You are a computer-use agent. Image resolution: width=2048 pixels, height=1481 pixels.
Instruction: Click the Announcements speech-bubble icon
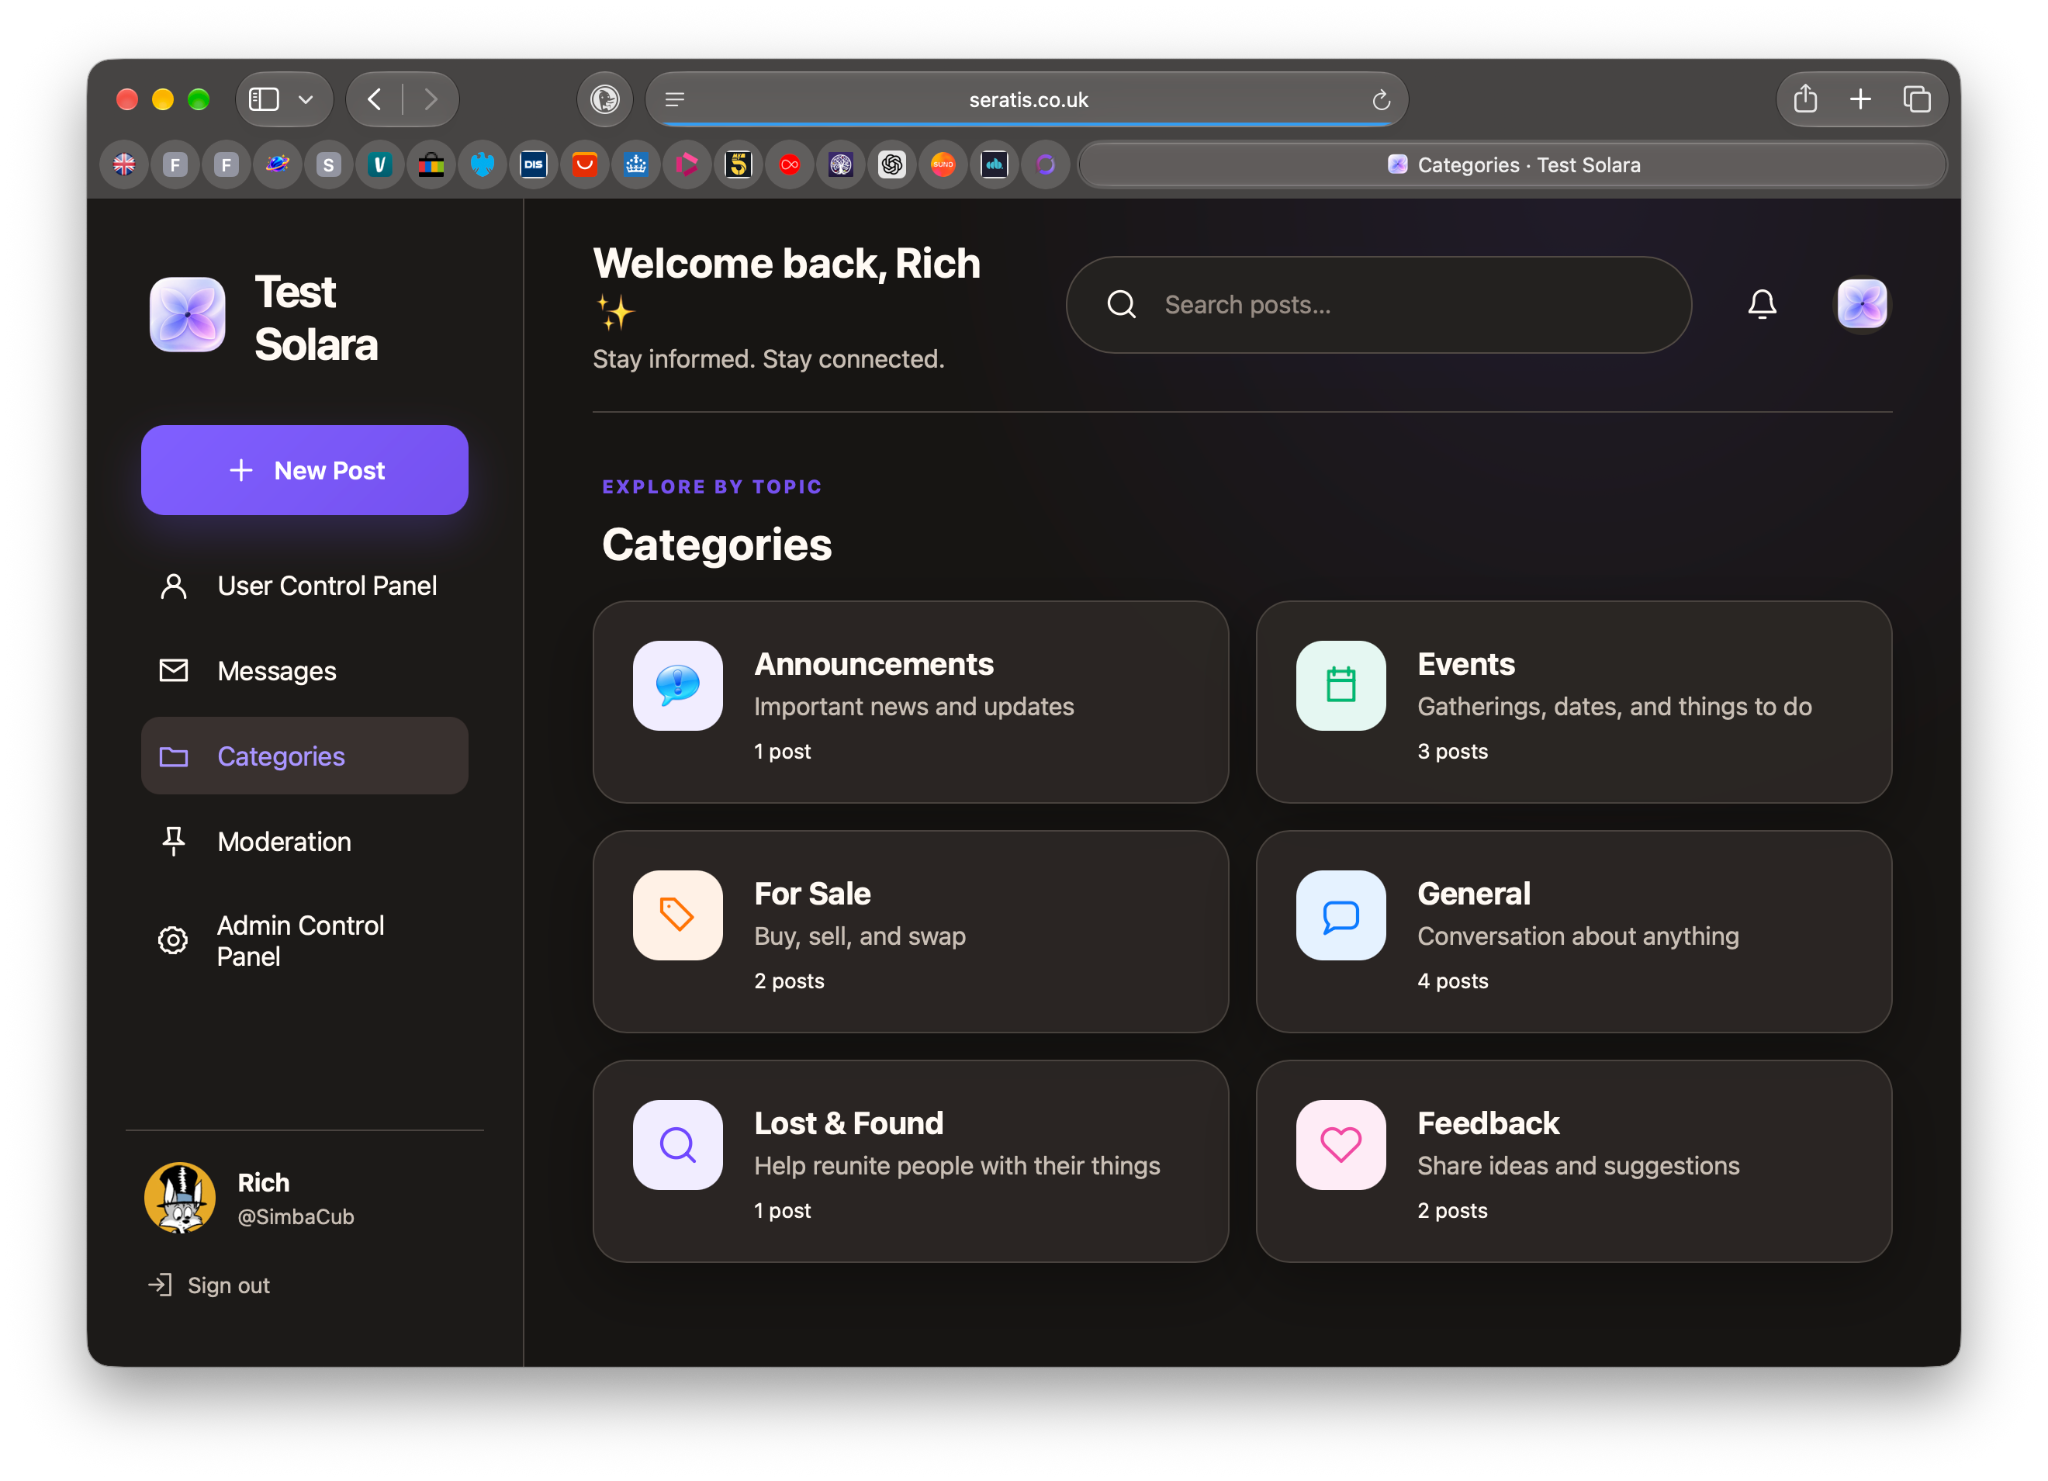[678, 686]
